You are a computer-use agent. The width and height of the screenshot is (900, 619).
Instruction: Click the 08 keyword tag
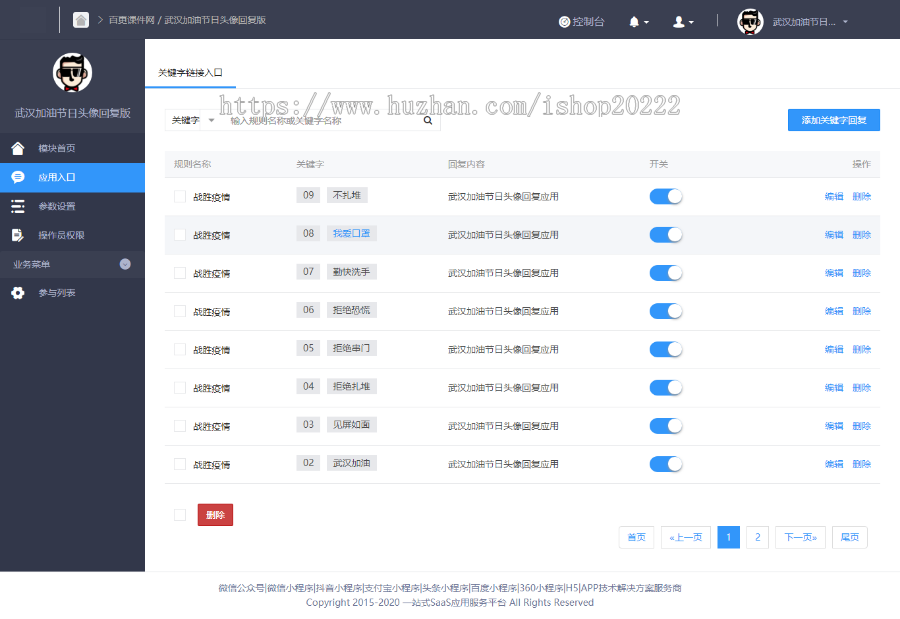click(x=309, y=233)
